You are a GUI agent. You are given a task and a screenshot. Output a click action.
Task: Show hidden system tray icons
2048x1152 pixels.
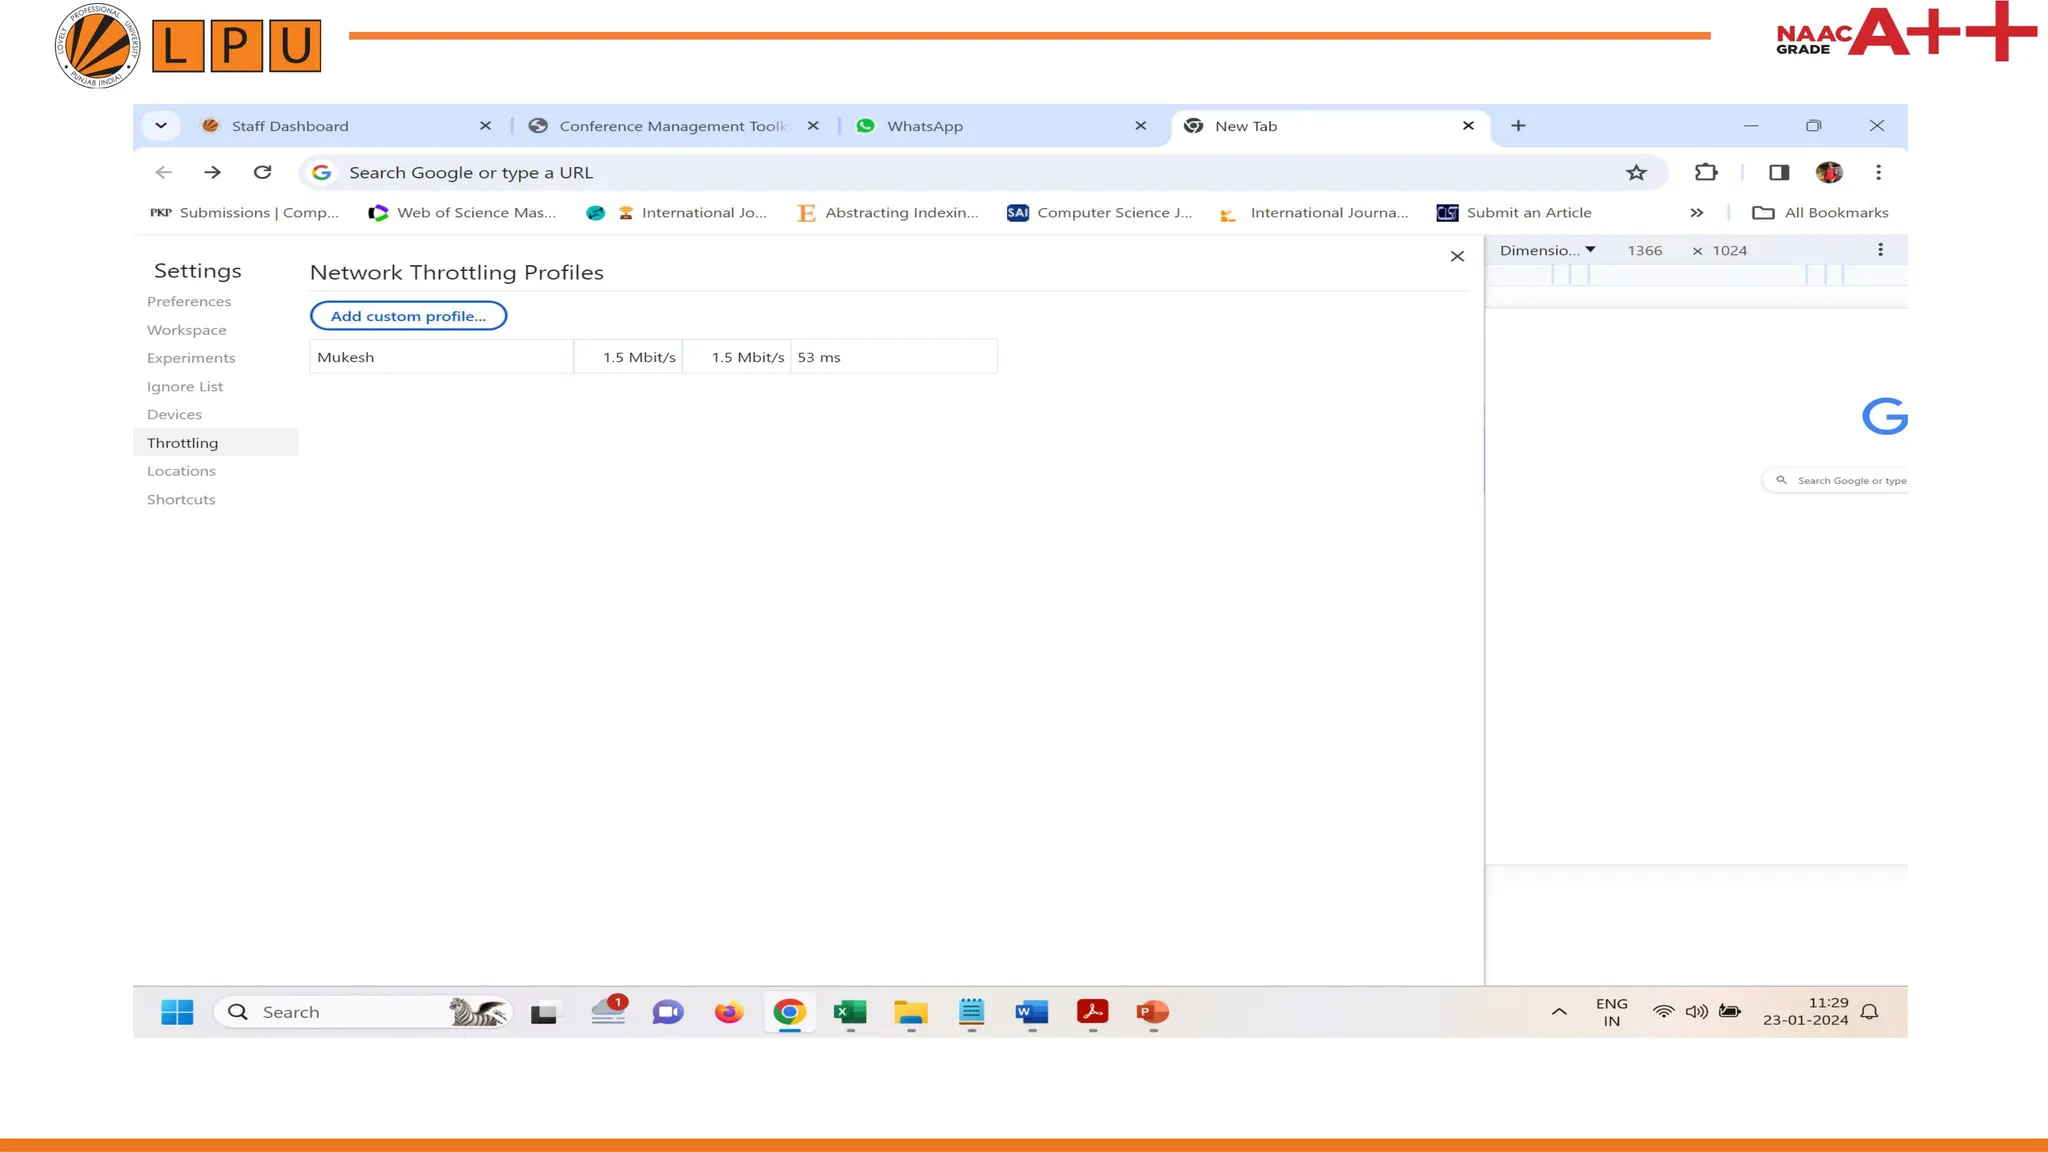pyautogui.click(x=1558, y=1012)
